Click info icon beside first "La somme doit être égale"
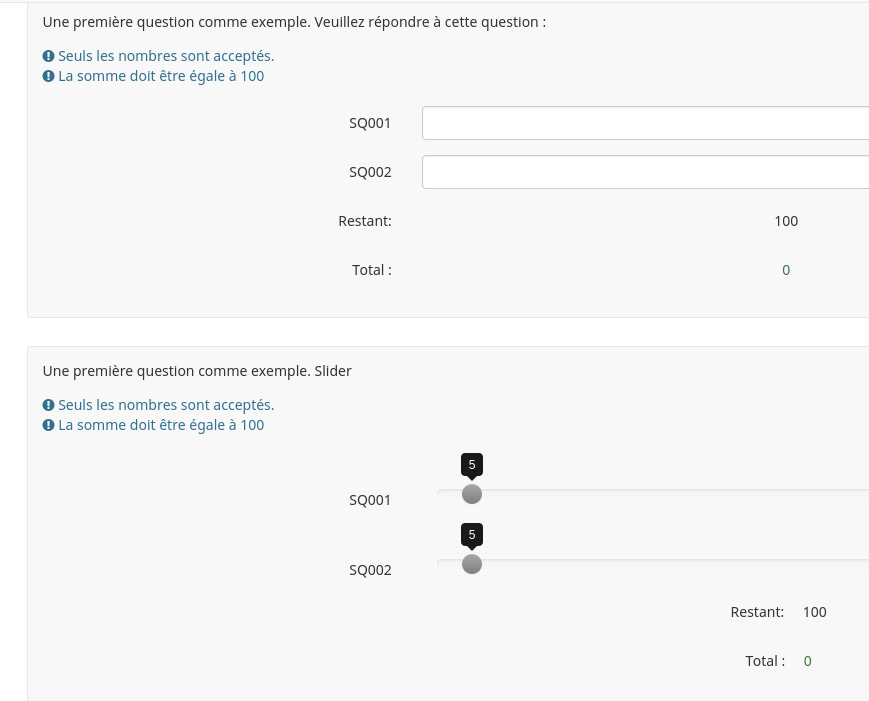 point(48,76)
